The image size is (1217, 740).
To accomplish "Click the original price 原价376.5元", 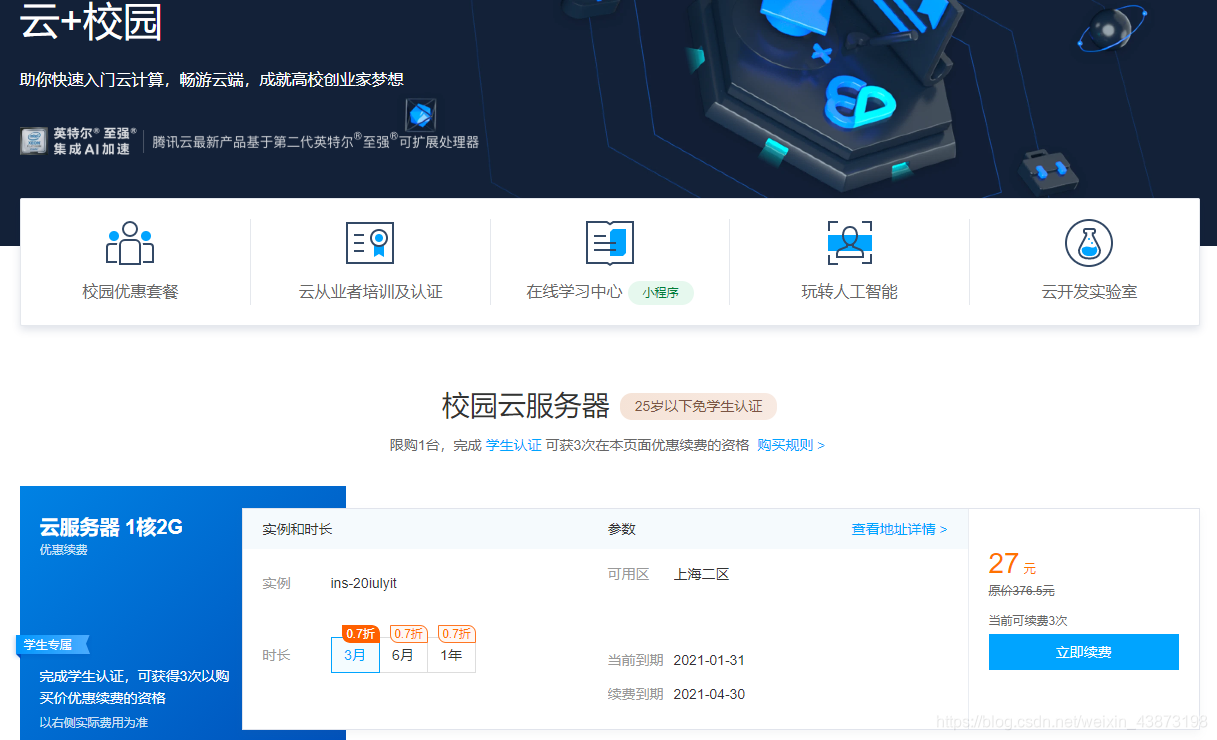I will click(x=1021, y=591).
